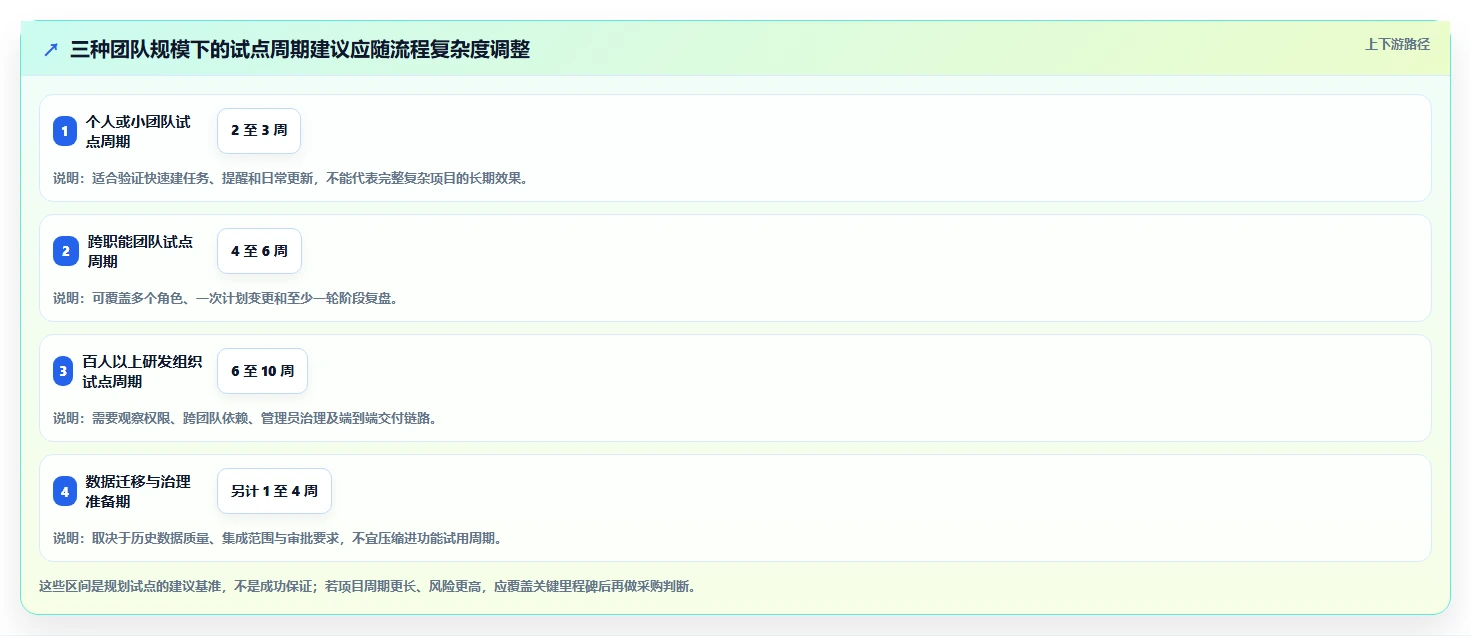Select the number 1 step badge
The image size is (1471, 636).
point(65,131)
